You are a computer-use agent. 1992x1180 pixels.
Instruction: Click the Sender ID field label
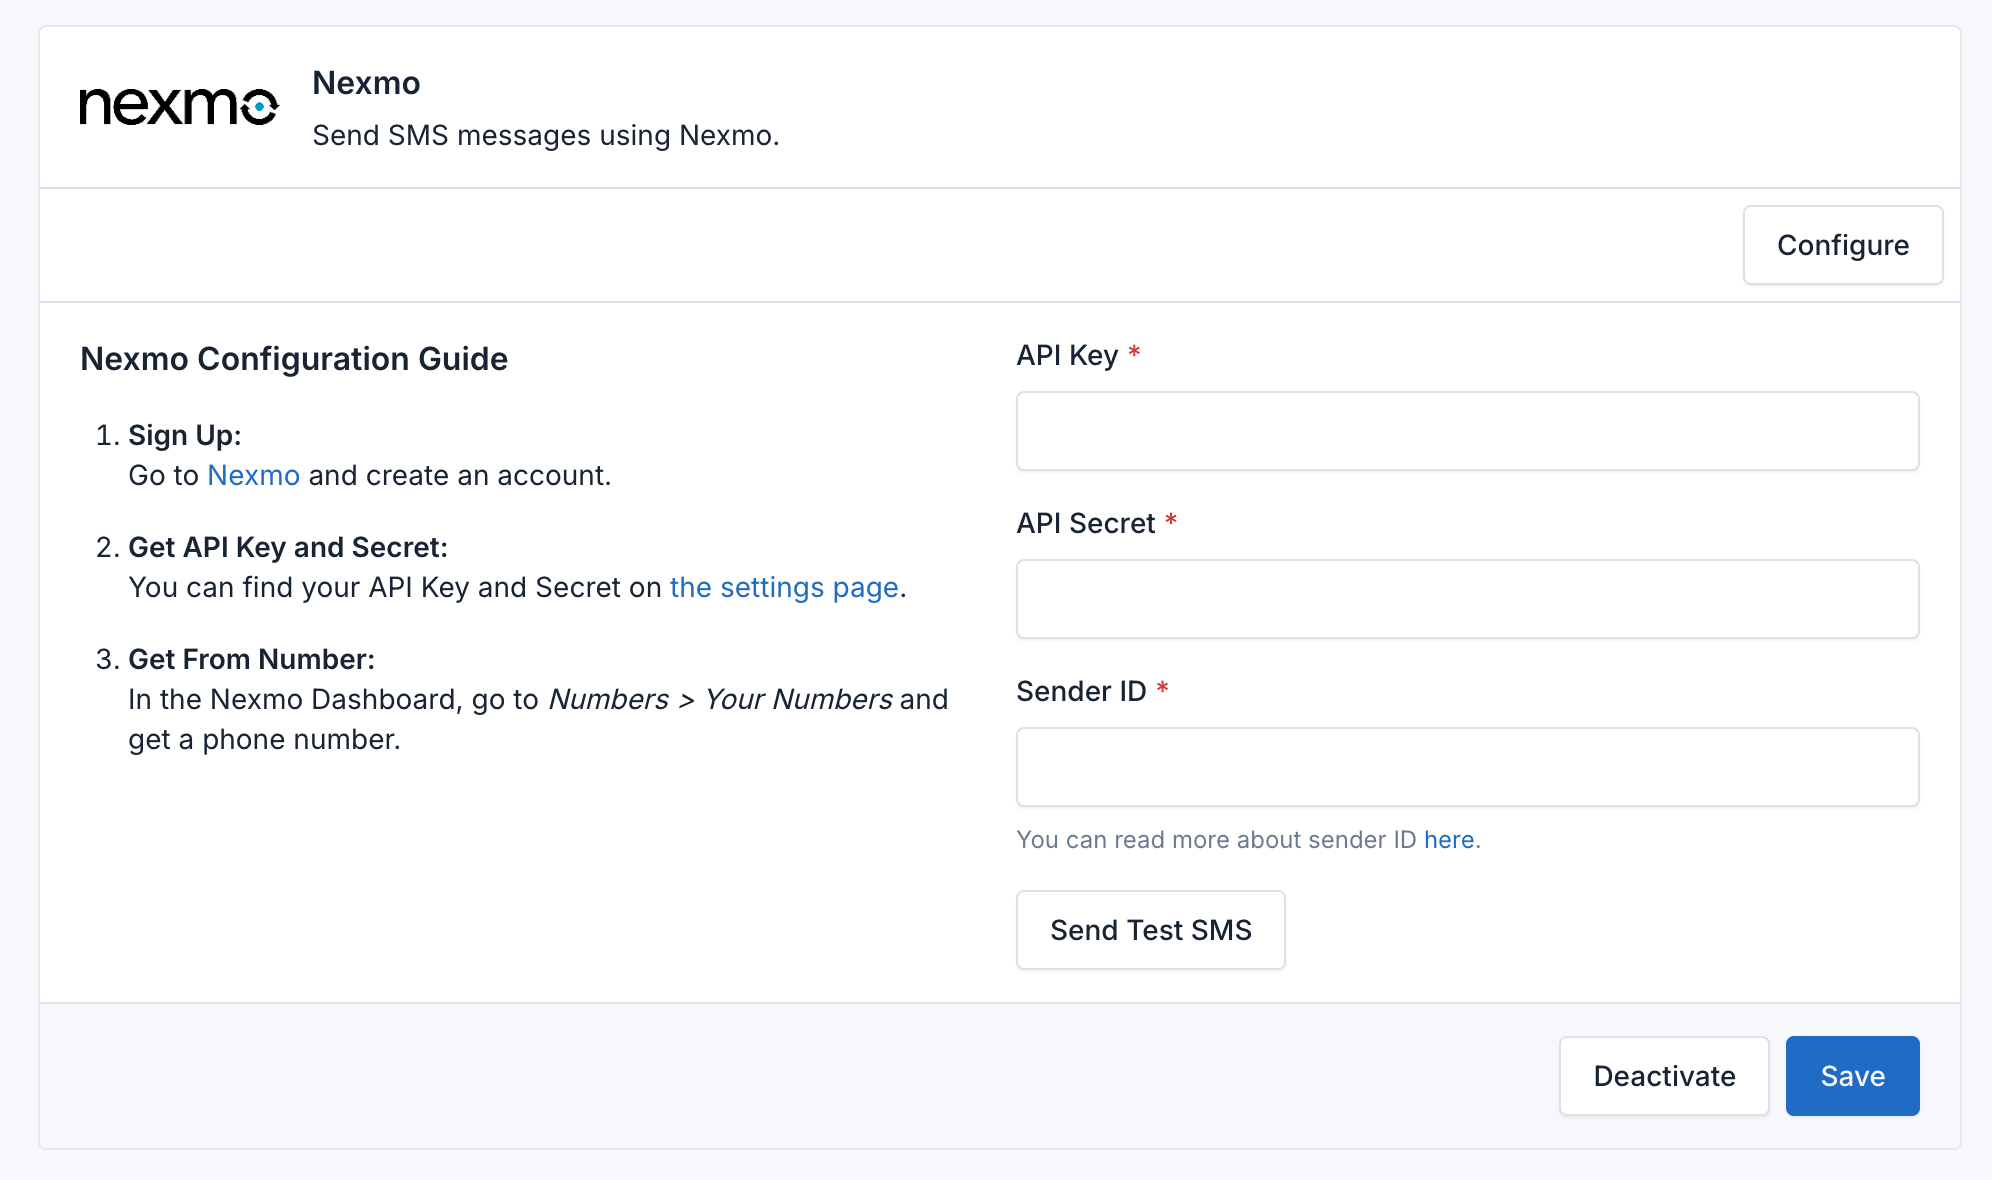coord(1081,691)
